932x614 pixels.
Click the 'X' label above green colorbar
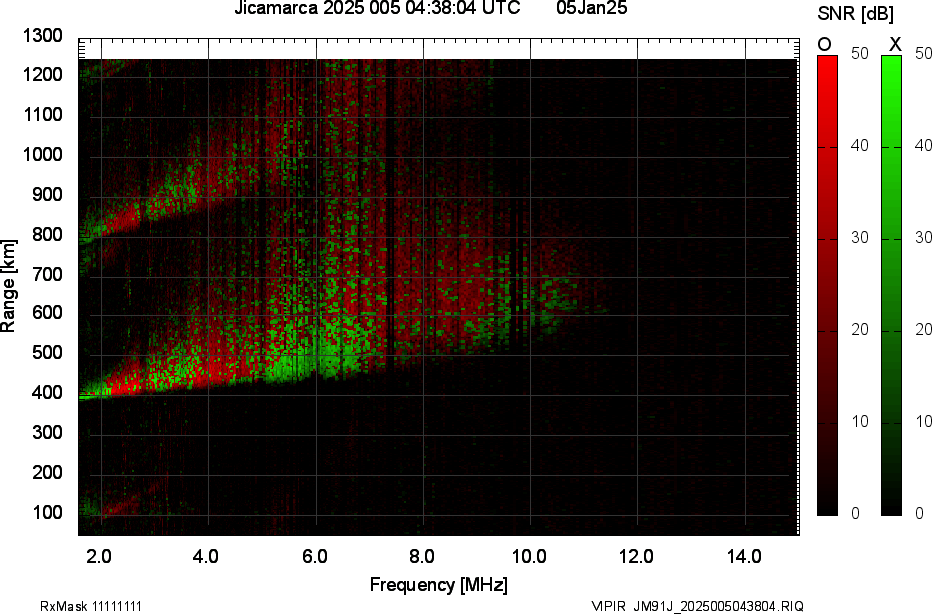point(895,45)
